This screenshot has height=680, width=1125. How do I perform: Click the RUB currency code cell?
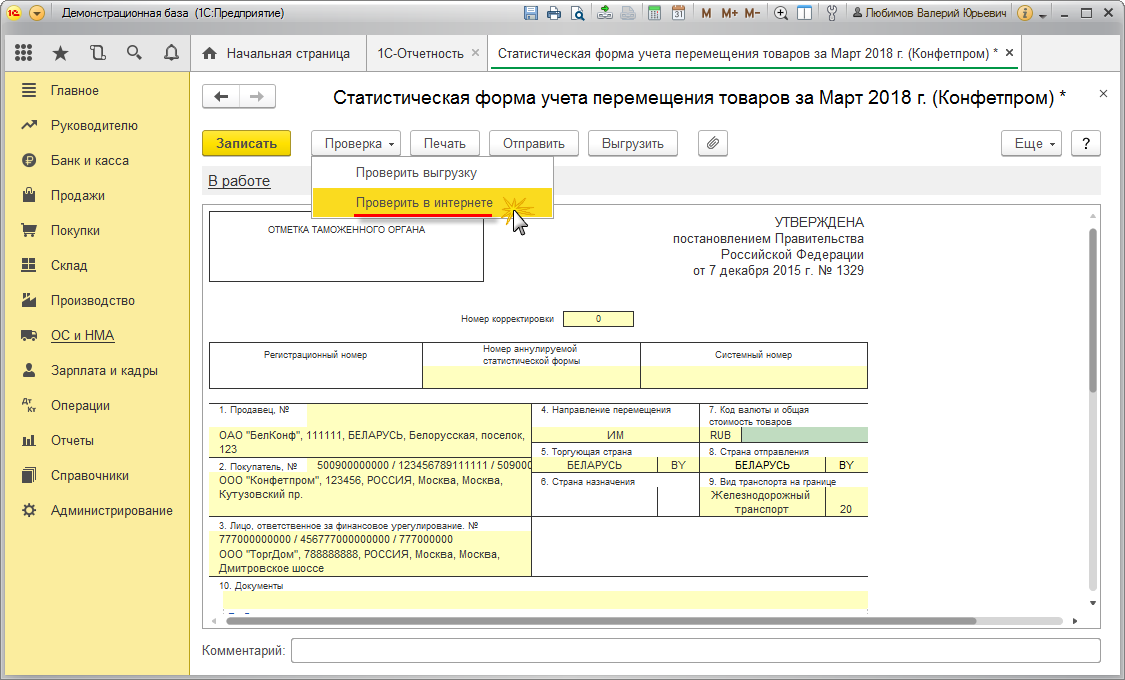[x=720, y=435]
